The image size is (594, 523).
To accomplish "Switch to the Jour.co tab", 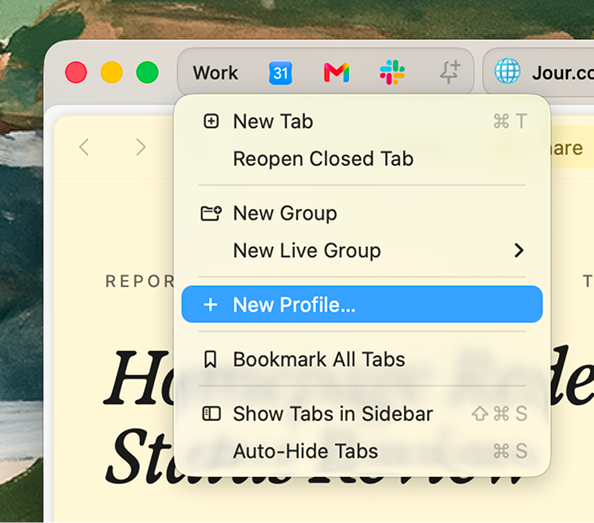I will pyautogui.click(x=539, y=72).
